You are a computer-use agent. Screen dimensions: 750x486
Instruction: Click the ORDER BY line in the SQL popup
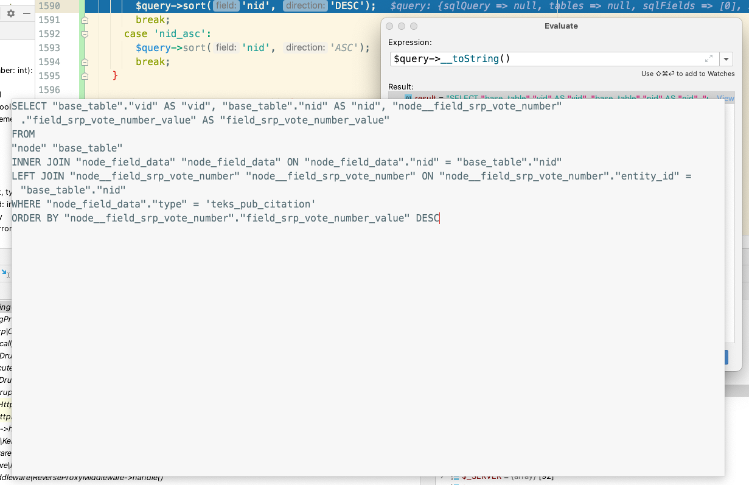225,218
